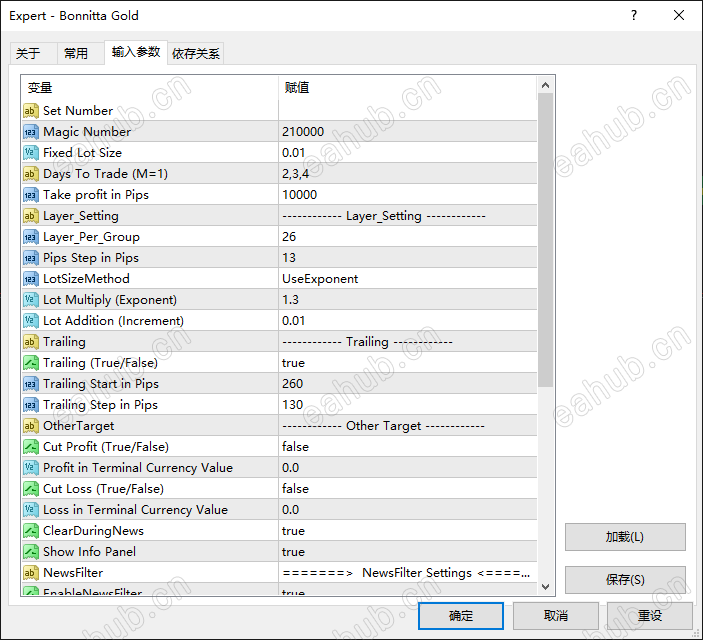This screenshot has width=703, height=640.
Task: Click the string icon beside the Trailing header
Action: coord(30,342)
